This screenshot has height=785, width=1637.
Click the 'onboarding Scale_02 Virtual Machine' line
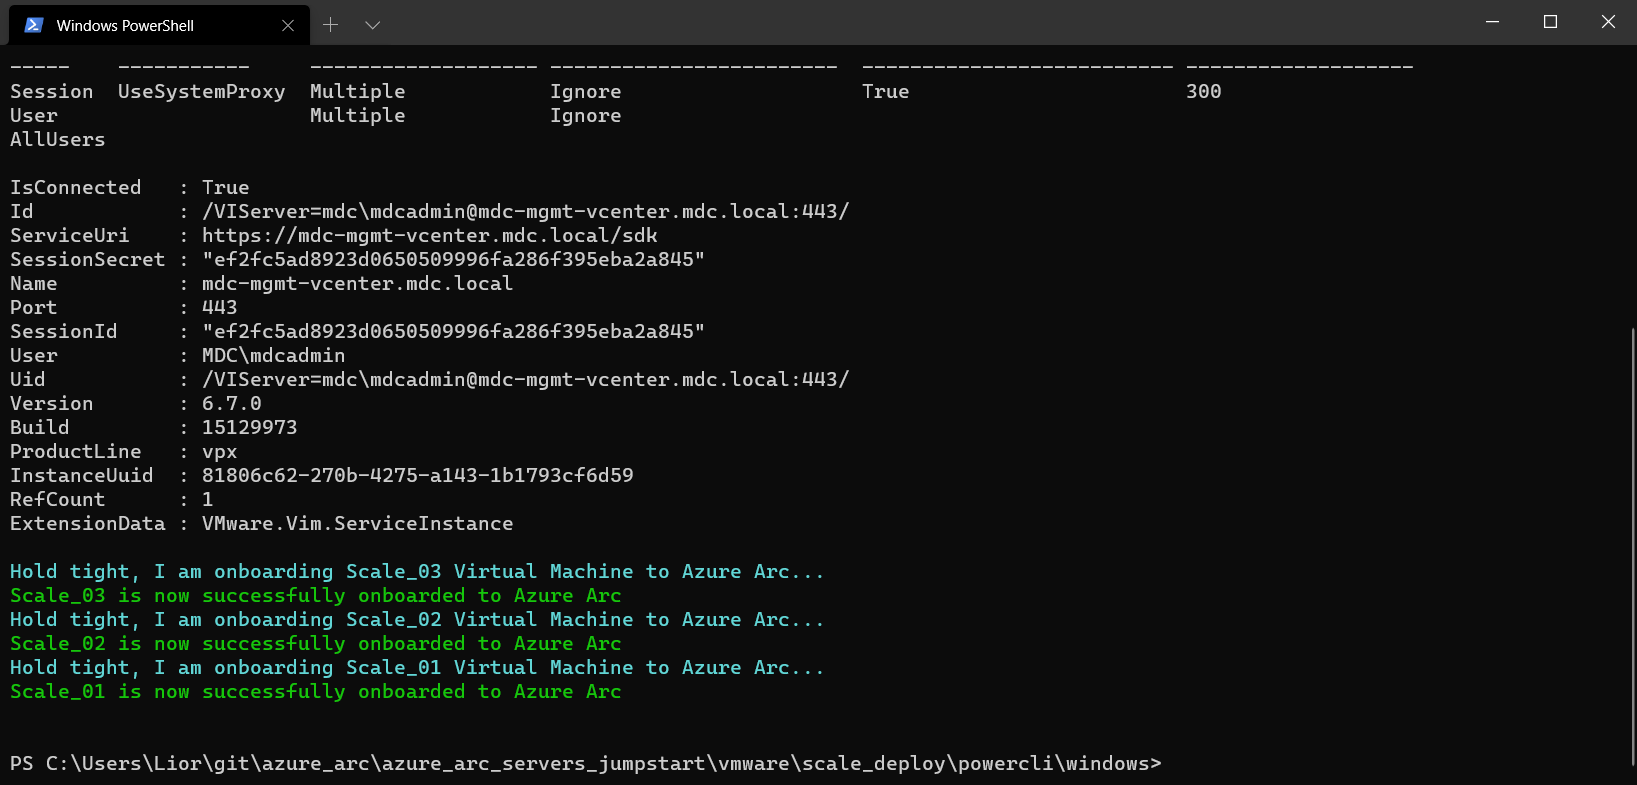click(x=417, y=620)
